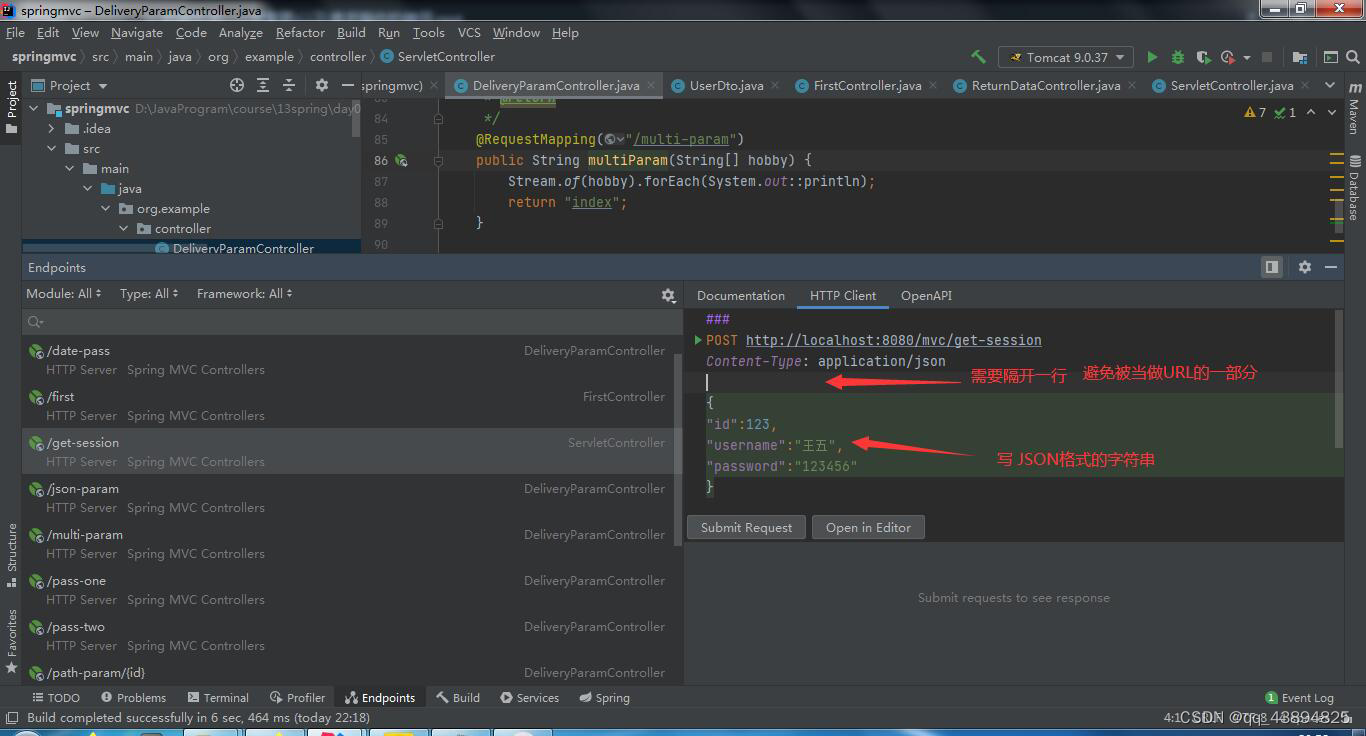Select the /multi-param endpoint in the list
This screenshot has width=1366, height=736.
pos(84,535)
